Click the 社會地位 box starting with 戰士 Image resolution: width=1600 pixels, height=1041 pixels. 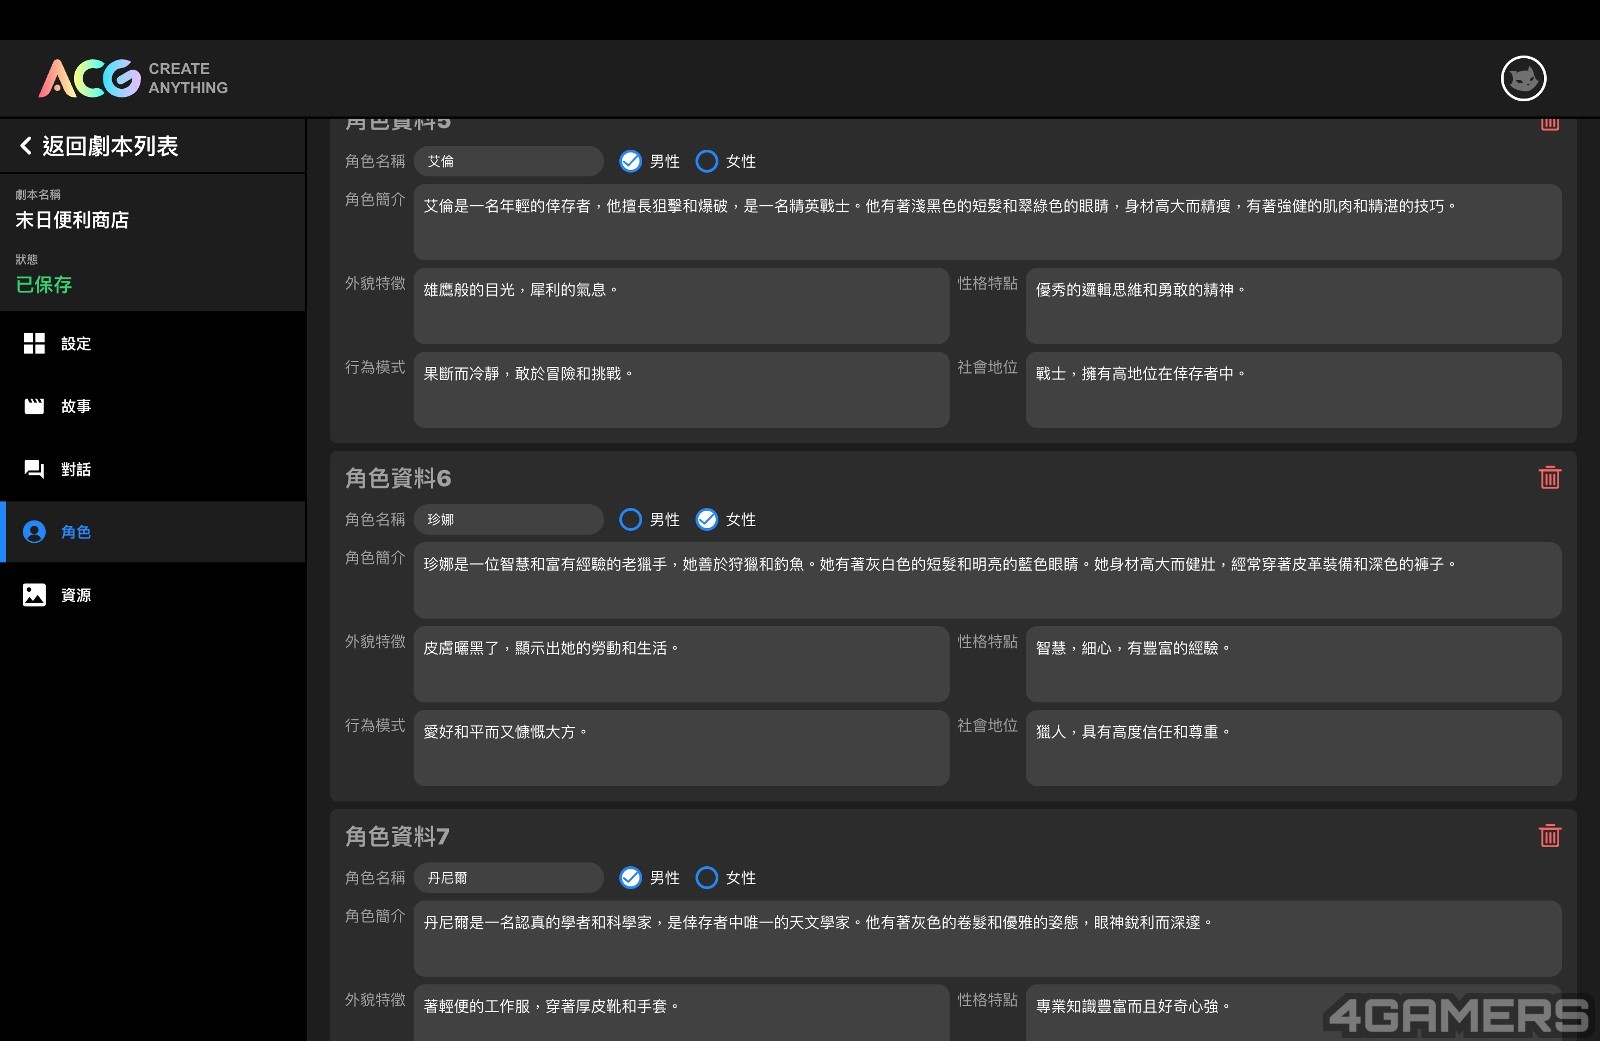click(1293, 390)
